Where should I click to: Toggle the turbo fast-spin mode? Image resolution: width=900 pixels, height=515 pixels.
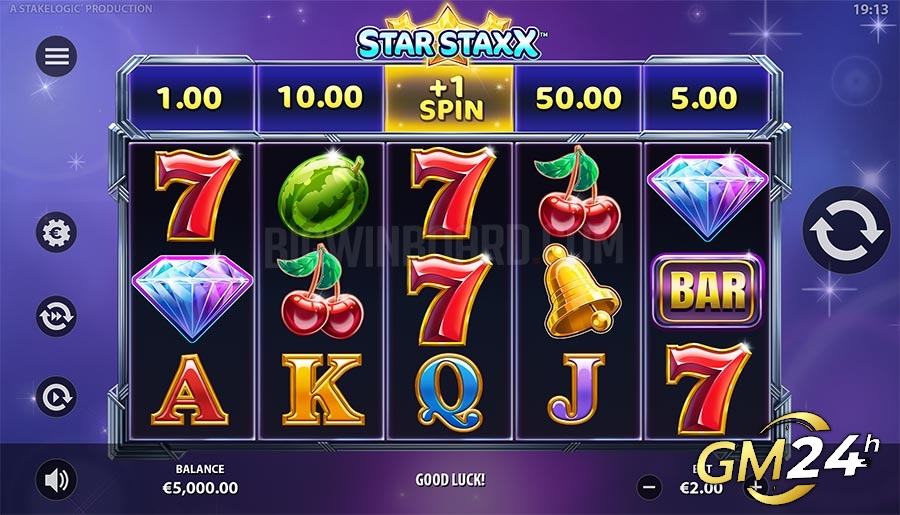click(x=56, y=316)
